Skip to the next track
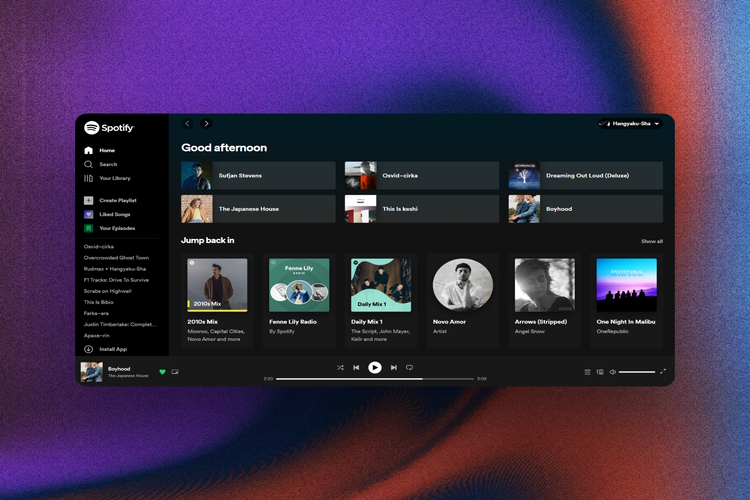 (394, 367)
